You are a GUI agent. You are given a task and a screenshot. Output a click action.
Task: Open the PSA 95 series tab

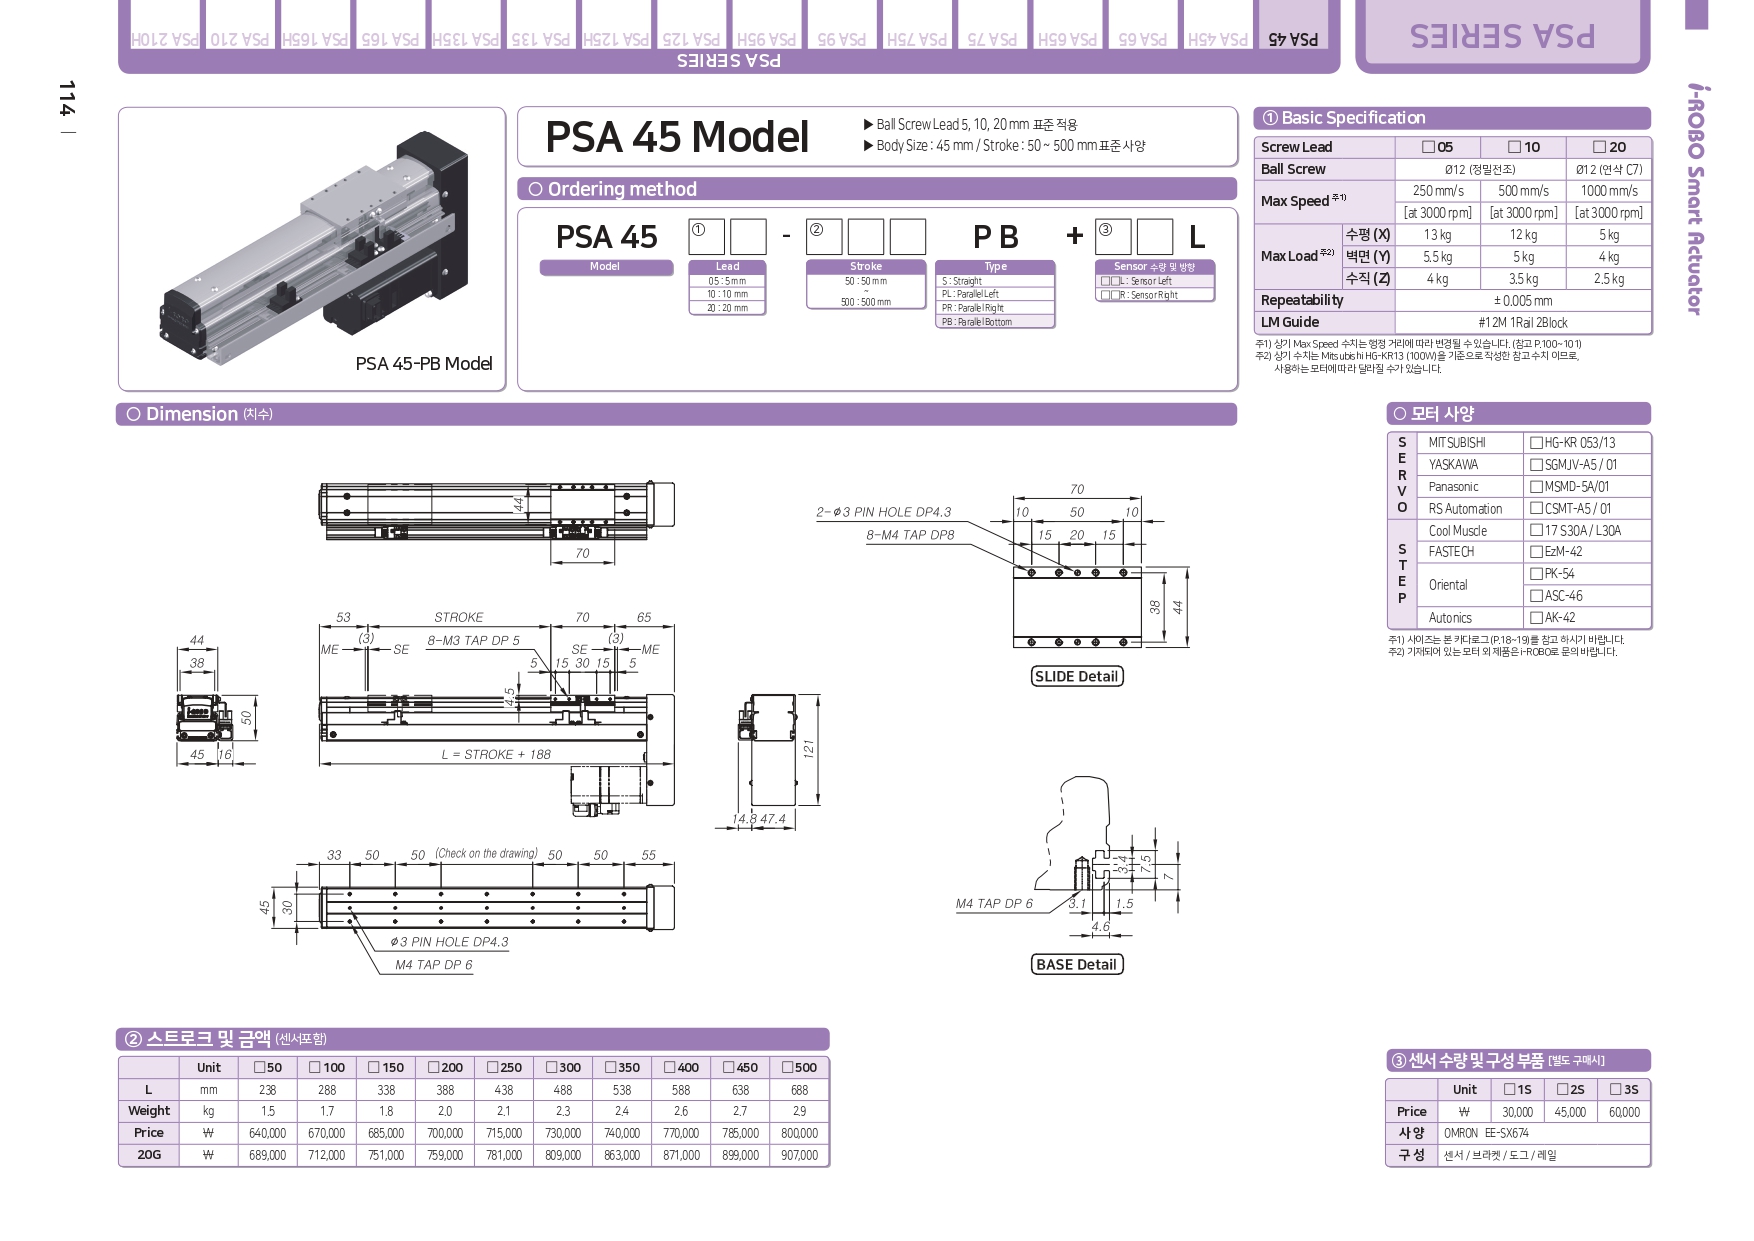842,27
